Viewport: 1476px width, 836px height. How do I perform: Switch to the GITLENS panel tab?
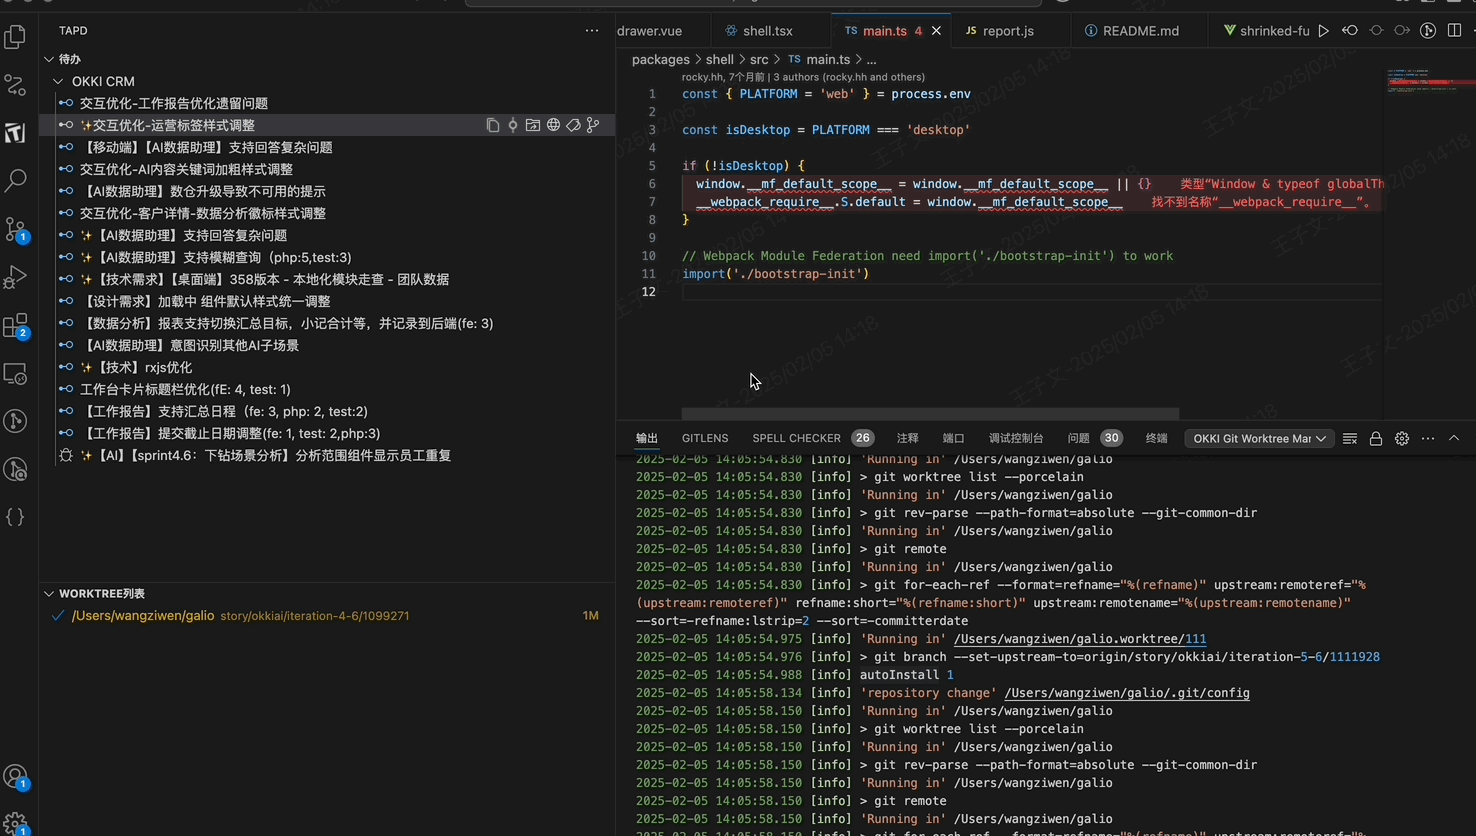click(704, 438)
